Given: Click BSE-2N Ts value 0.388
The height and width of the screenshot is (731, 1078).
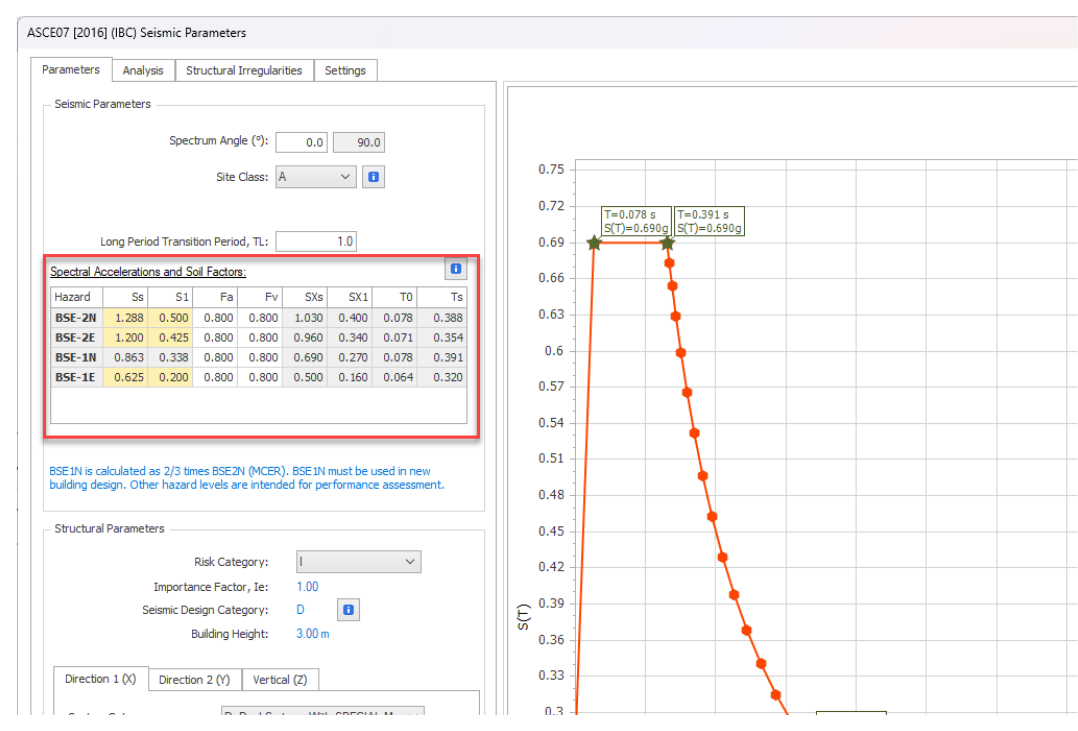Looking at the screenshot, I should coord(442,318).
